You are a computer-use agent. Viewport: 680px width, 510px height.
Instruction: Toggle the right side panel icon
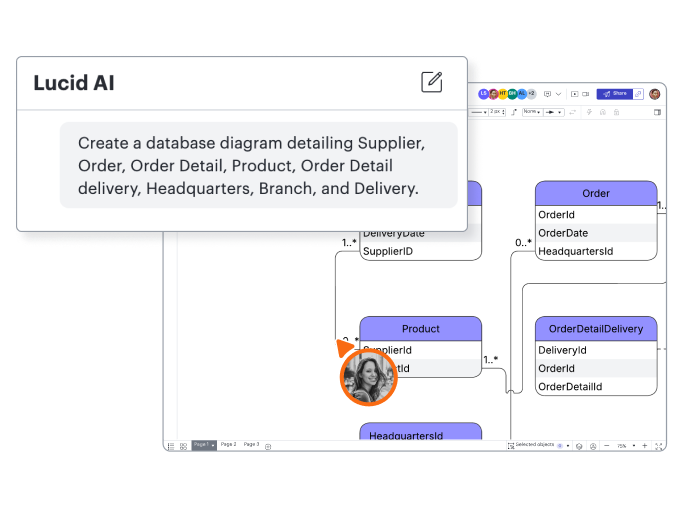tap(657, 112)
